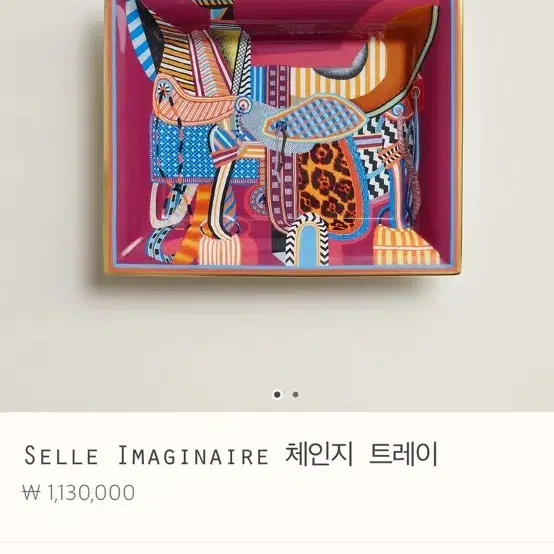Image resolution: width=554 pixels, height=554 pixels.
Task: Tap the colorful tray product photo center
Action: pyautogui.click(x=283, y=138)
